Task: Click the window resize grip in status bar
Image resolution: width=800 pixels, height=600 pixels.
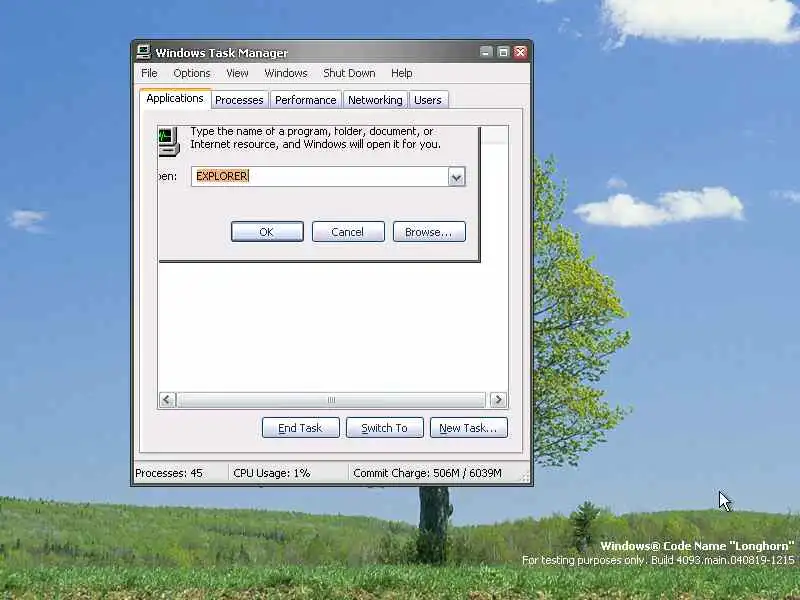Action: (525, 477)
